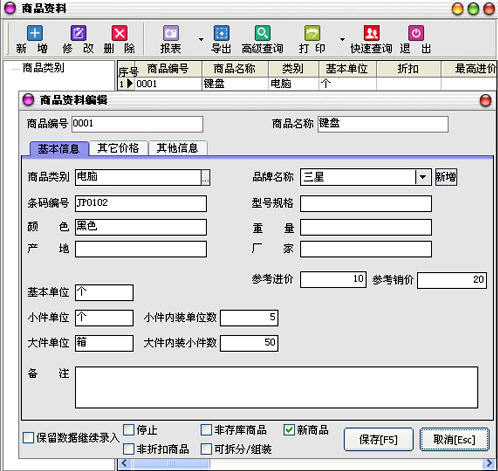Click the 导出 export icon
Viewport: 498px width, 471px height.
point(221,33)
